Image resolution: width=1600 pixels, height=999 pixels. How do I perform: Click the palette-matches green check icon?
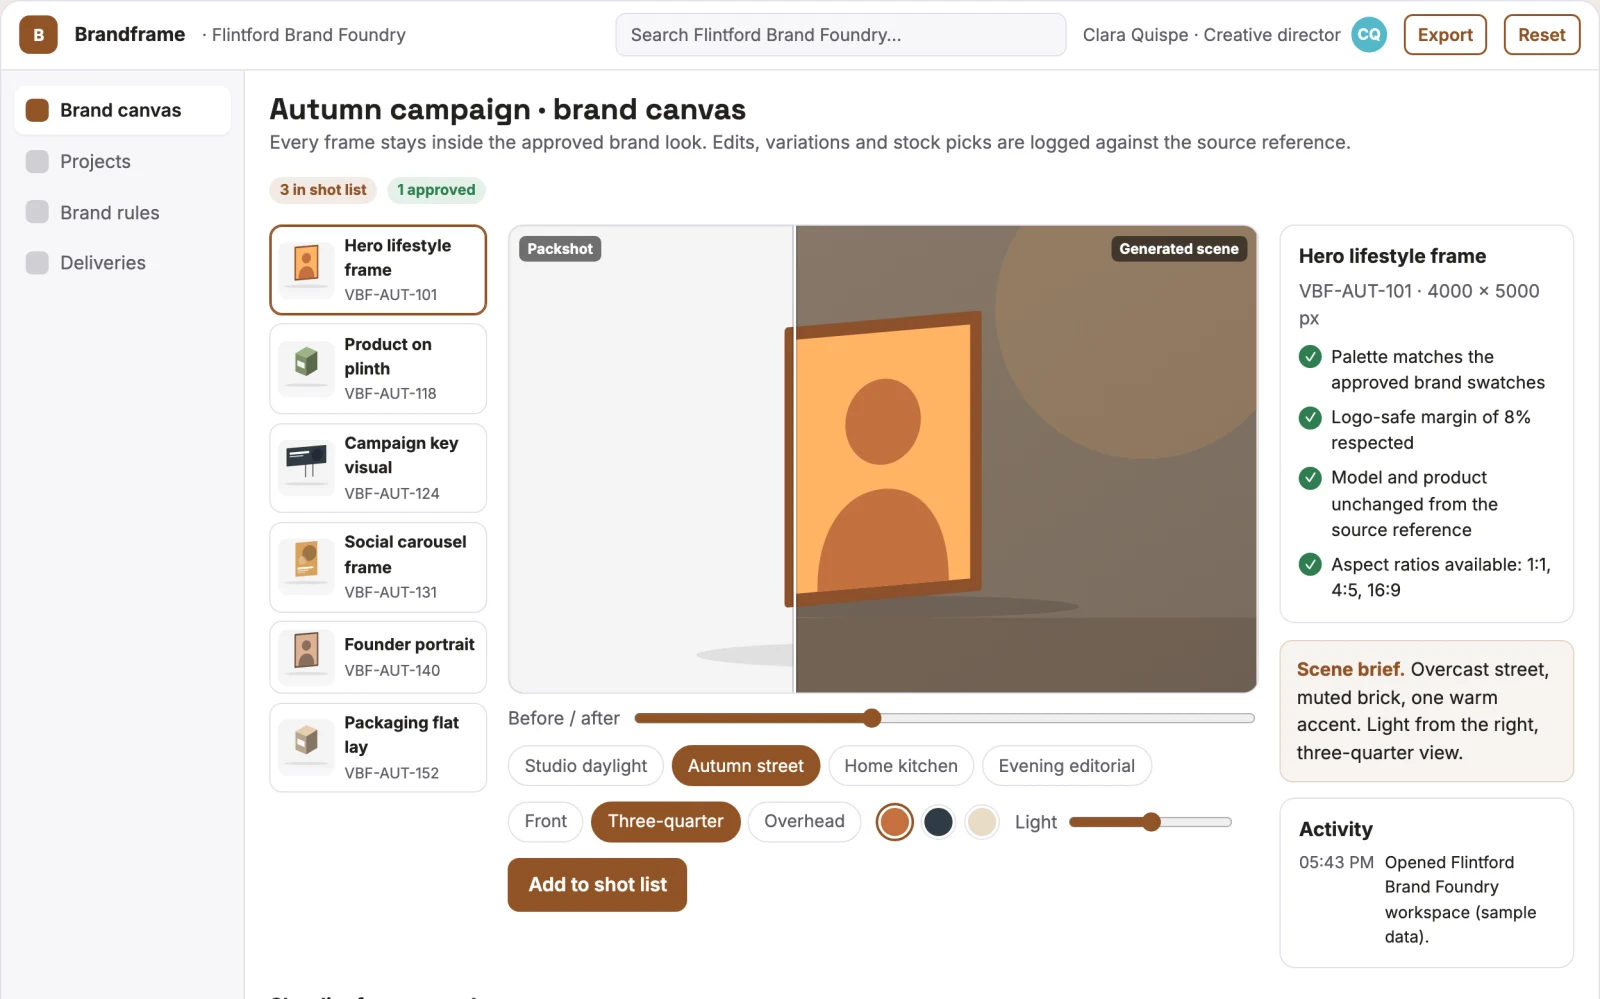(1310, 357)
